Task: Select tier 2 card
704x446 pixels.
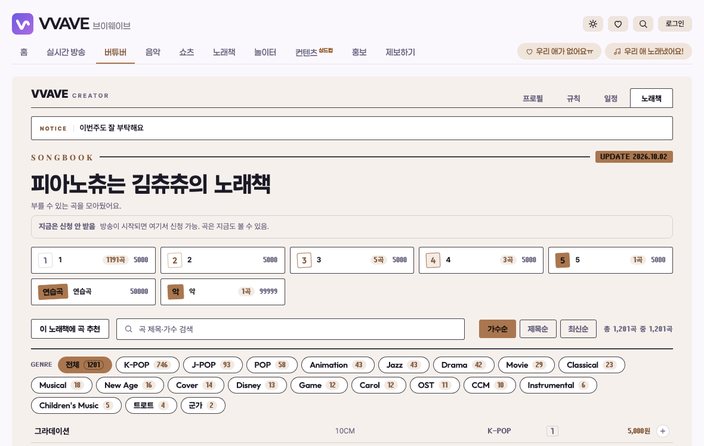Action: [223, 260]
